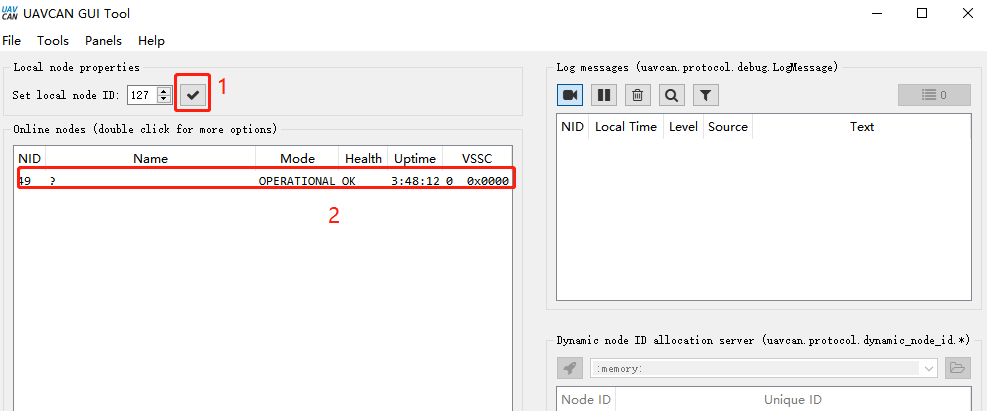
Task: Increase local node ID with up arrow
Action: point(164,90)
